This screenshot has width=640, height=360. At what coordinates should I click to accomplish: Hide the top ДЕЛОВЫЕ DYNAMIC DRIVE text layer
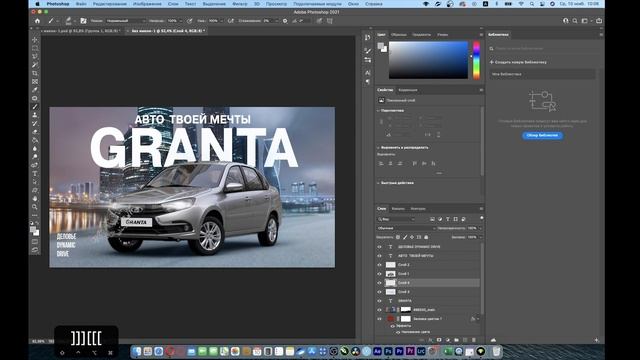click(x=379, y=247)
